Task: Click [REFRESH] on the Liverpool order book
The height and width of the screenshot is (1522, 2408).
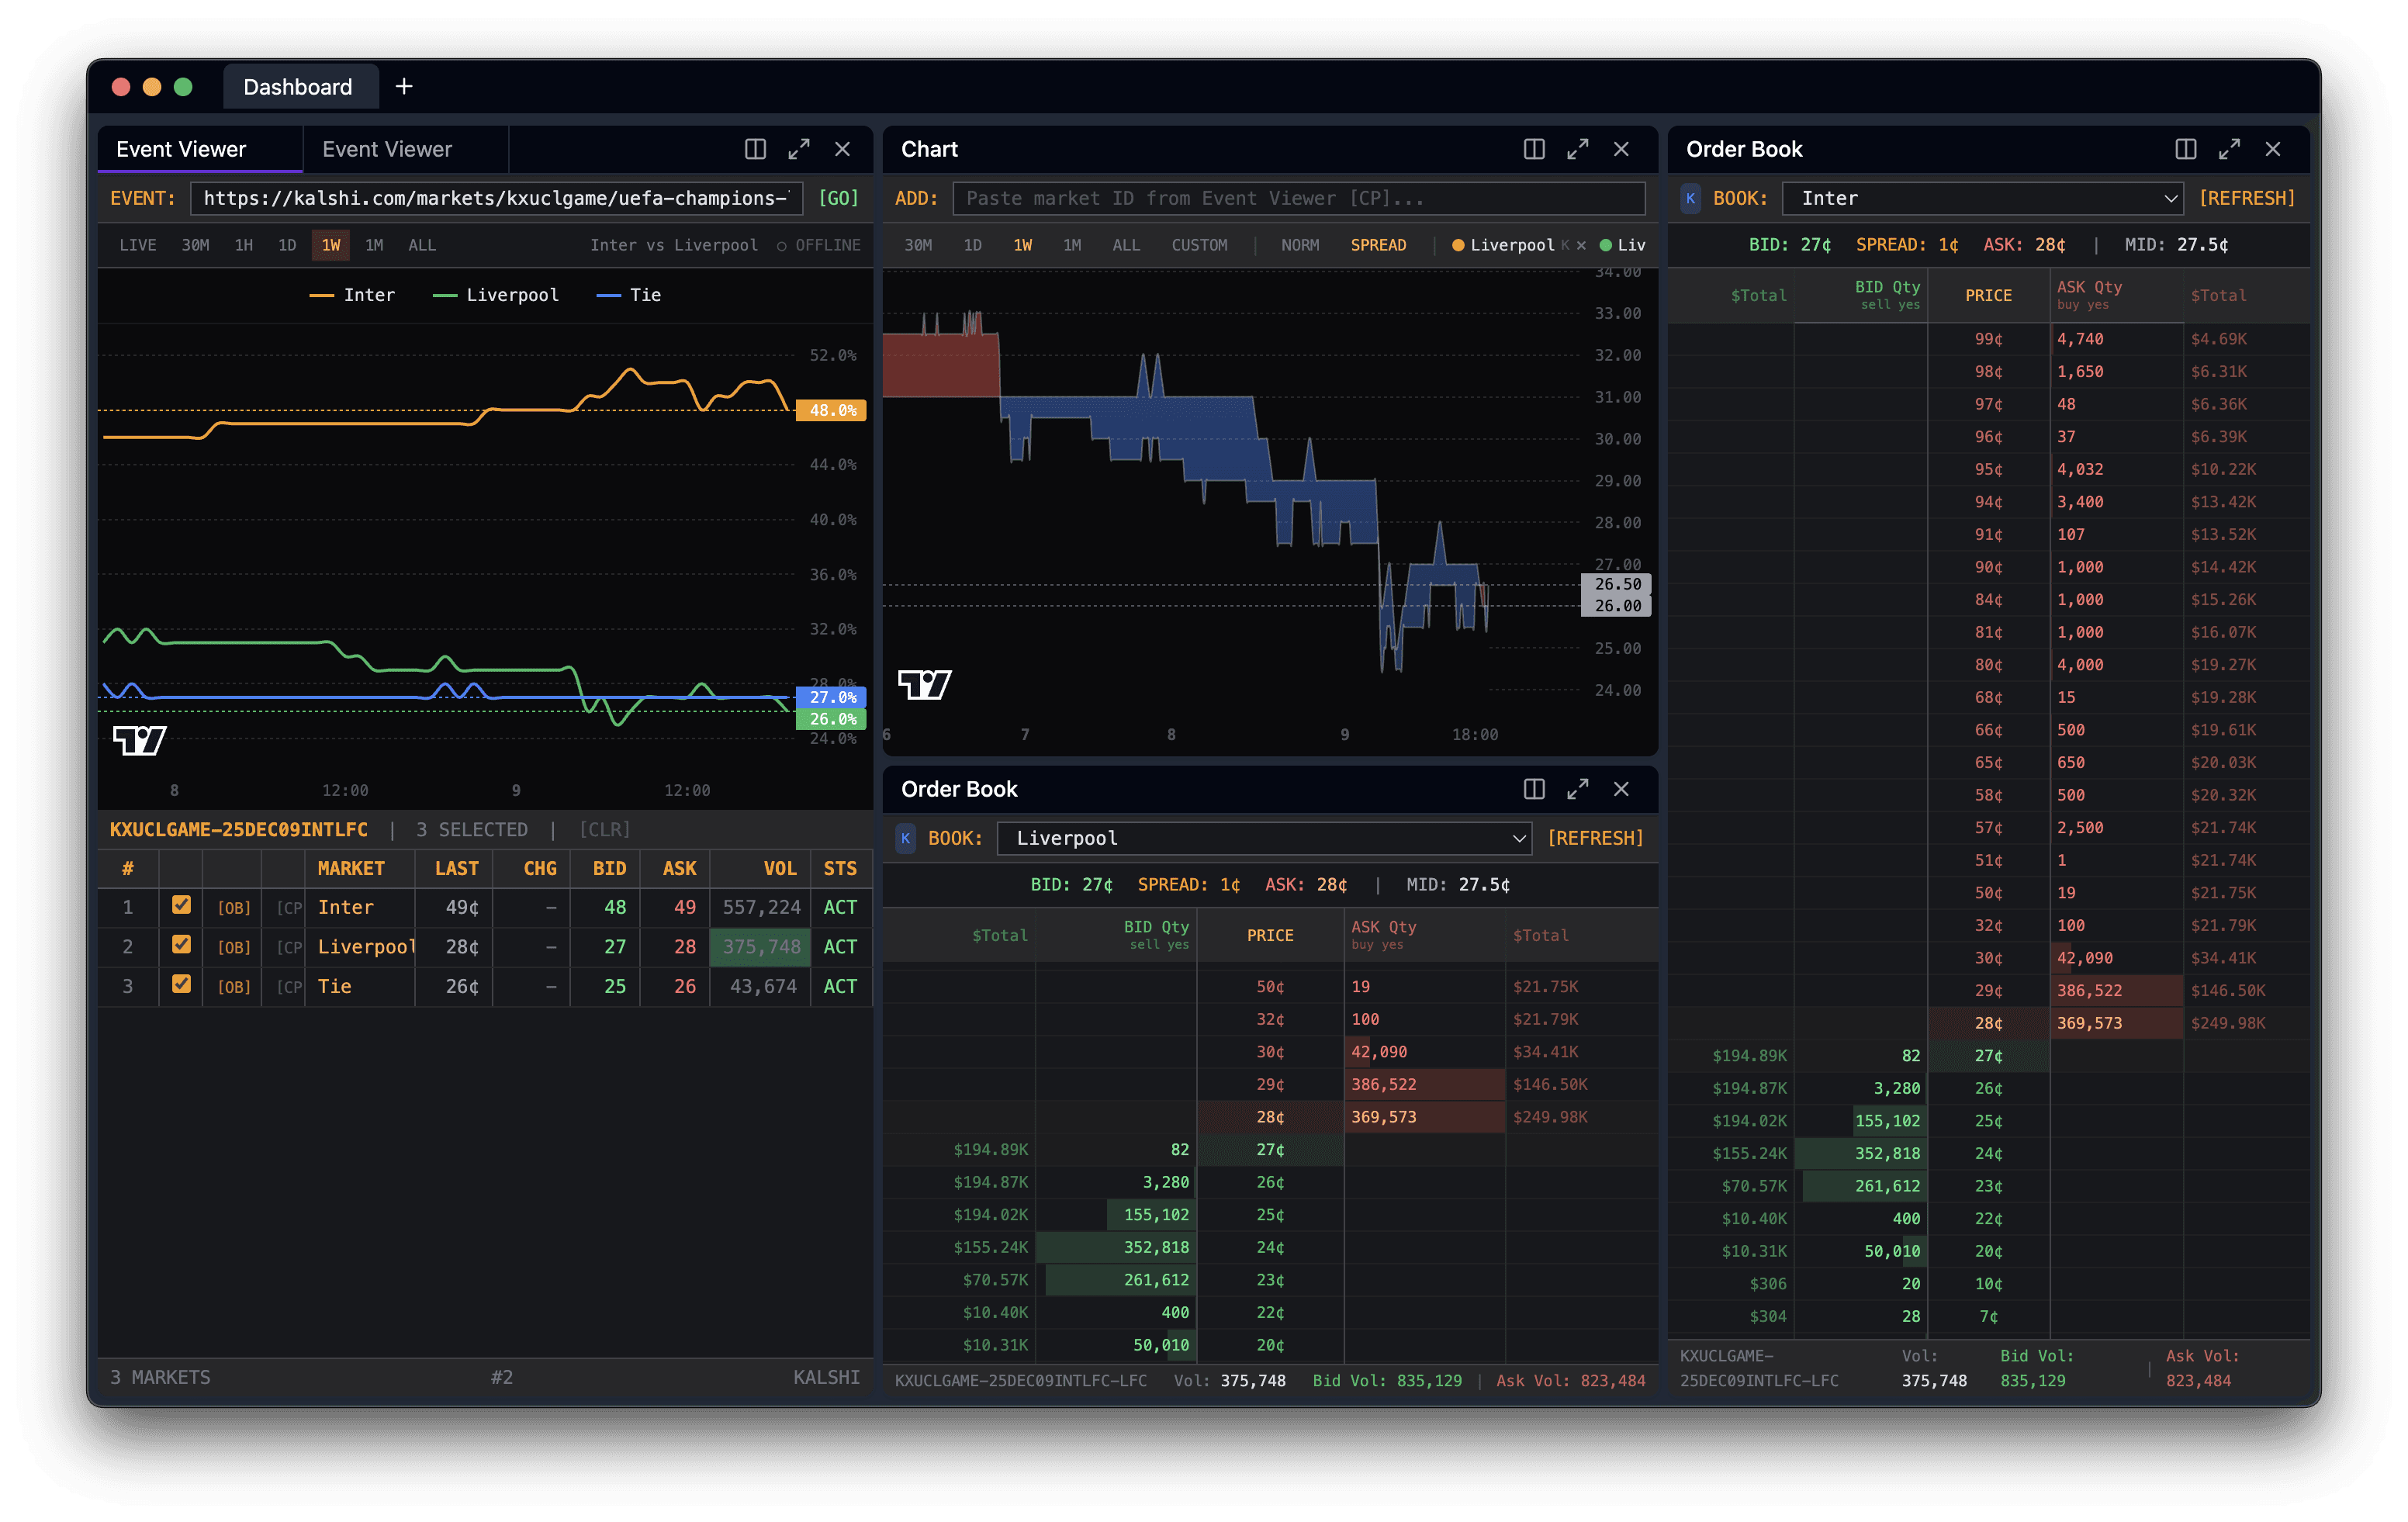Action: pyautogui.click(x=1594, y=838)
